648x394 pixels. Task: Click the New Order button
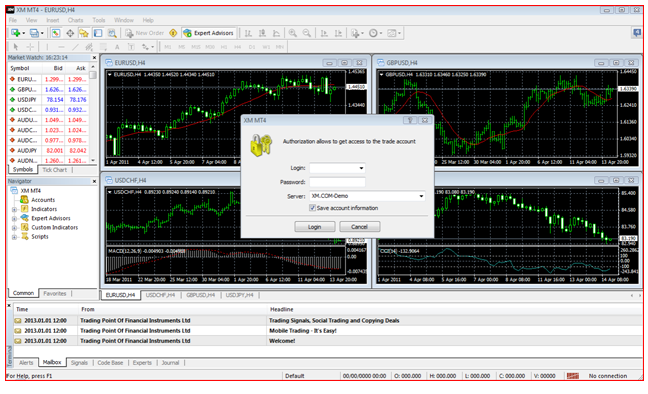[145, 33]
